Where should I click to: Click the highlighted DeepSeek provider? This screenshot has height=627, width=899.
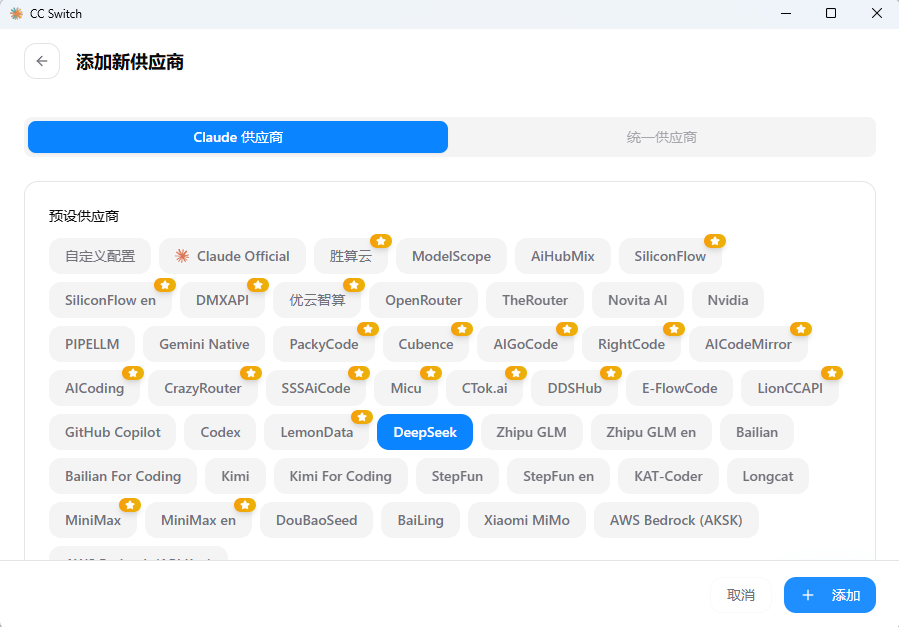pos(425,432)
